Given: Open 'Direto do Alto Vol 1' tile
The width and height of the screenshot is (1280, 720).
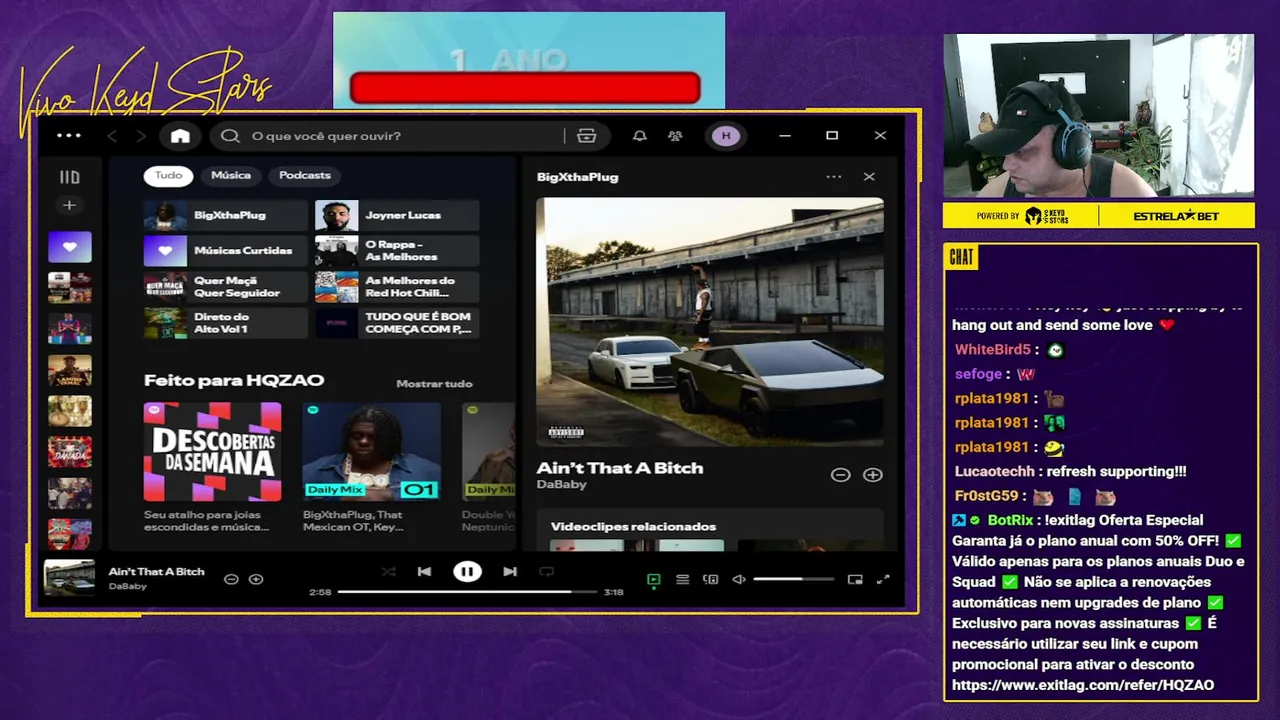Looking at the screenshot, I should (226, 323).
